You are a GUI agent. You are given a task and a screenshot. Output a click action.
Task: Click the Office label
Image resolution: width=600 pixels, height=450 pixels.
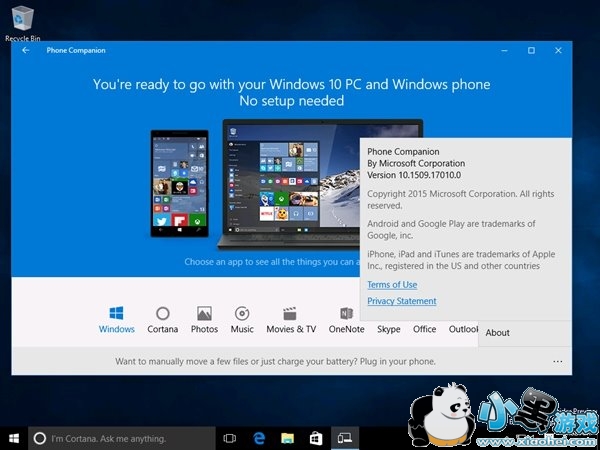click(424, 329)
